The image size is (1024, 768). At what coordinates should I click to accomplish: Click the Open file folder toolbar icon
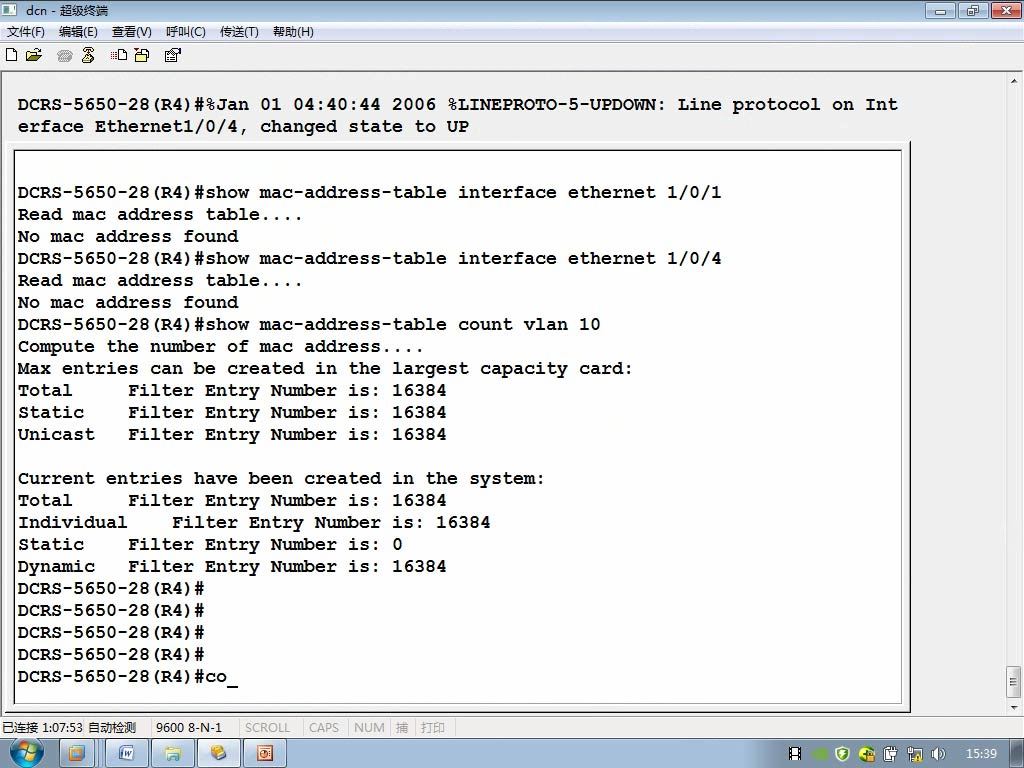tap(33, 55)
